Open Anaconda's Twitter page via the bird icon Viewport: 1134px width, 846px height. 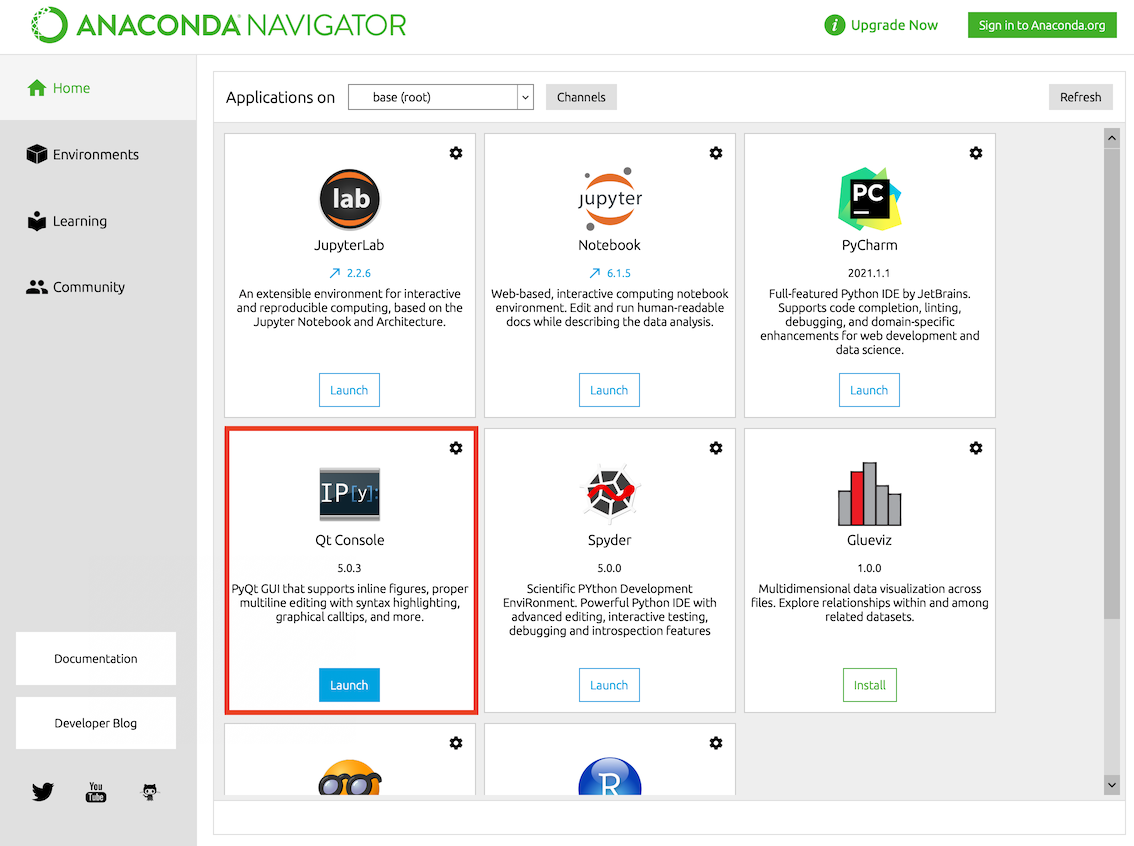coord(42,791)
